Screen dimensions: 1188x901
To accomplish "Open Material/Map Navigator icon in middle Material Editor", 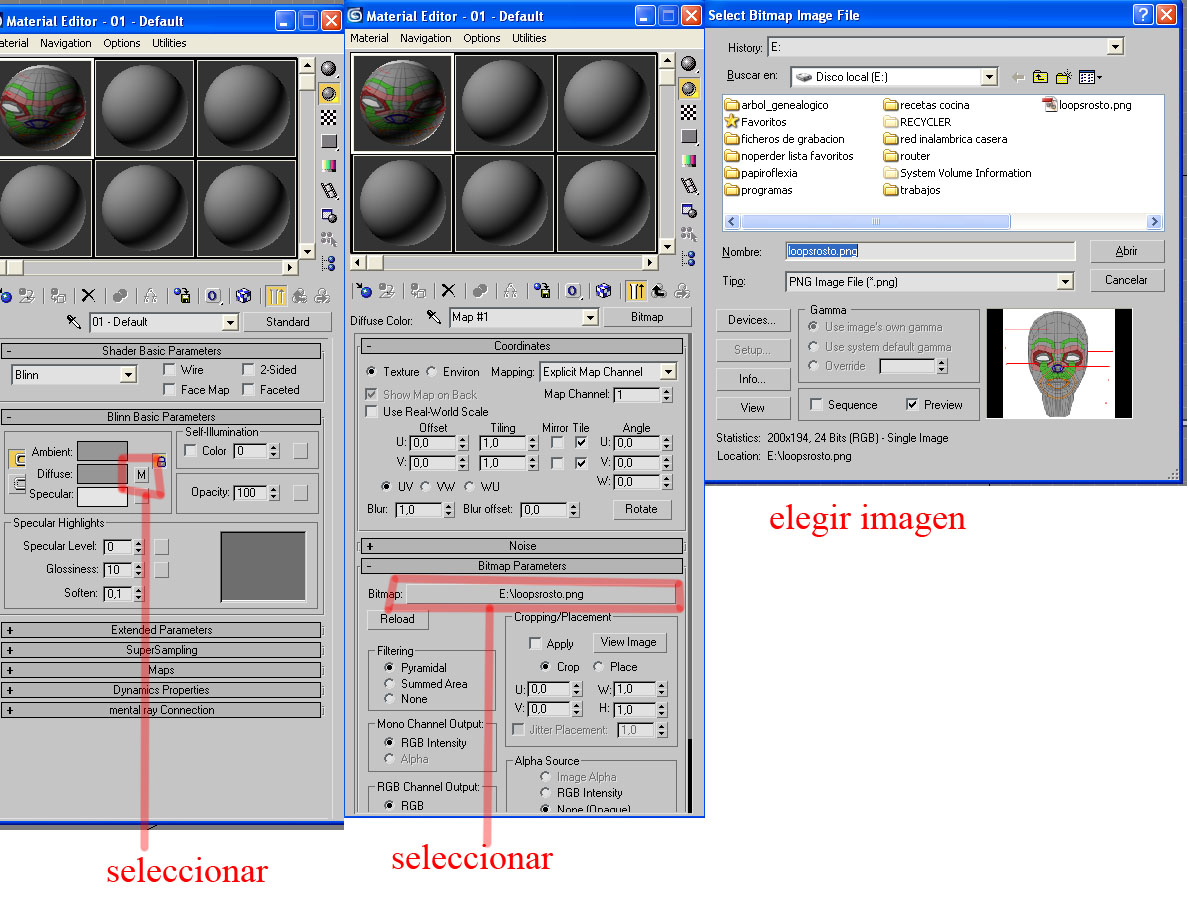I will tap(688, 258).
